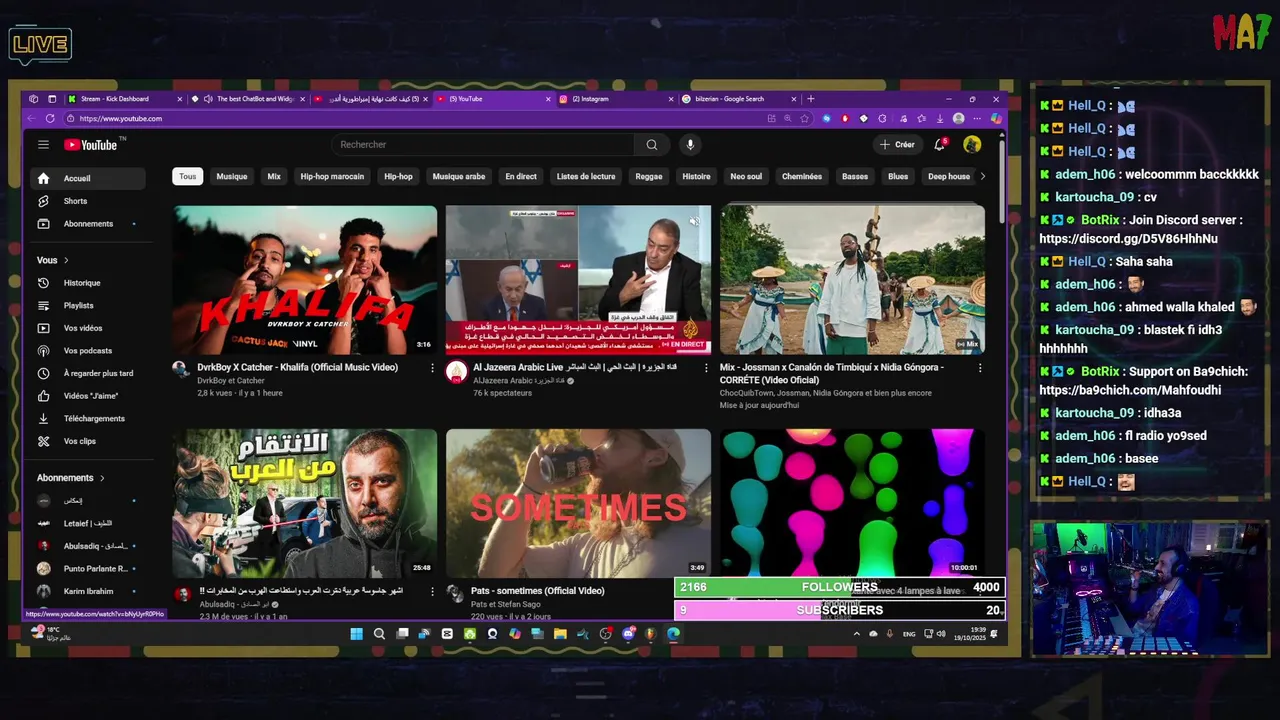Click the volume icon in the system tray

941,634
